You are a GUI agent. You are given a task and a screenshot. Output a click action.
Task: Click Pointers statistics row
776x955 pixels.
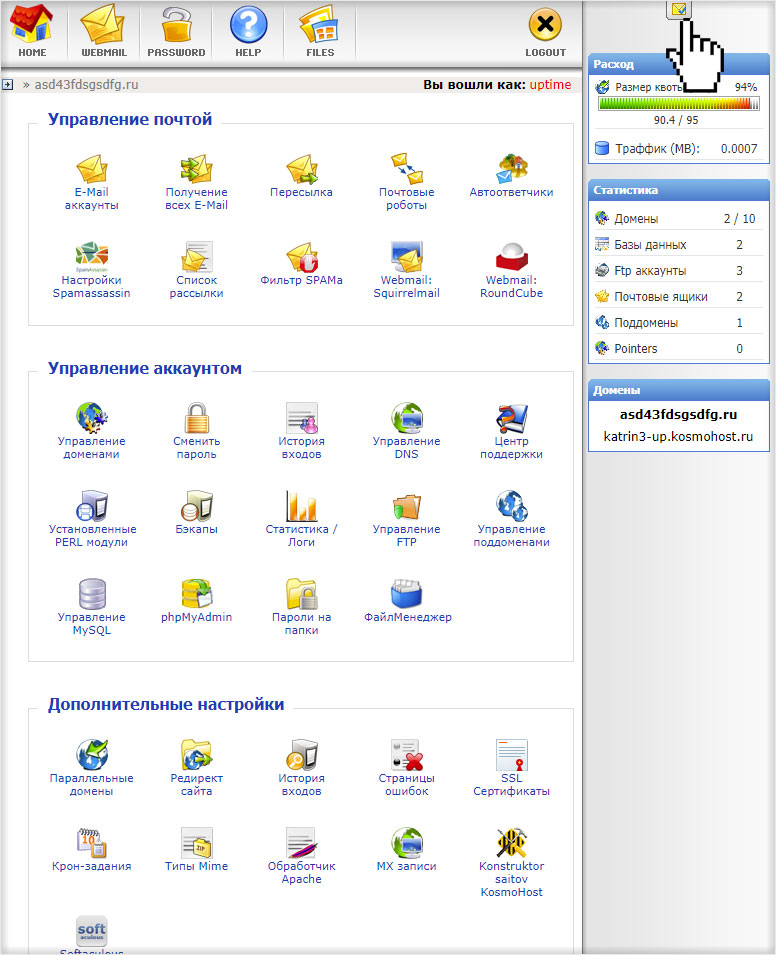tap(677, 348)
